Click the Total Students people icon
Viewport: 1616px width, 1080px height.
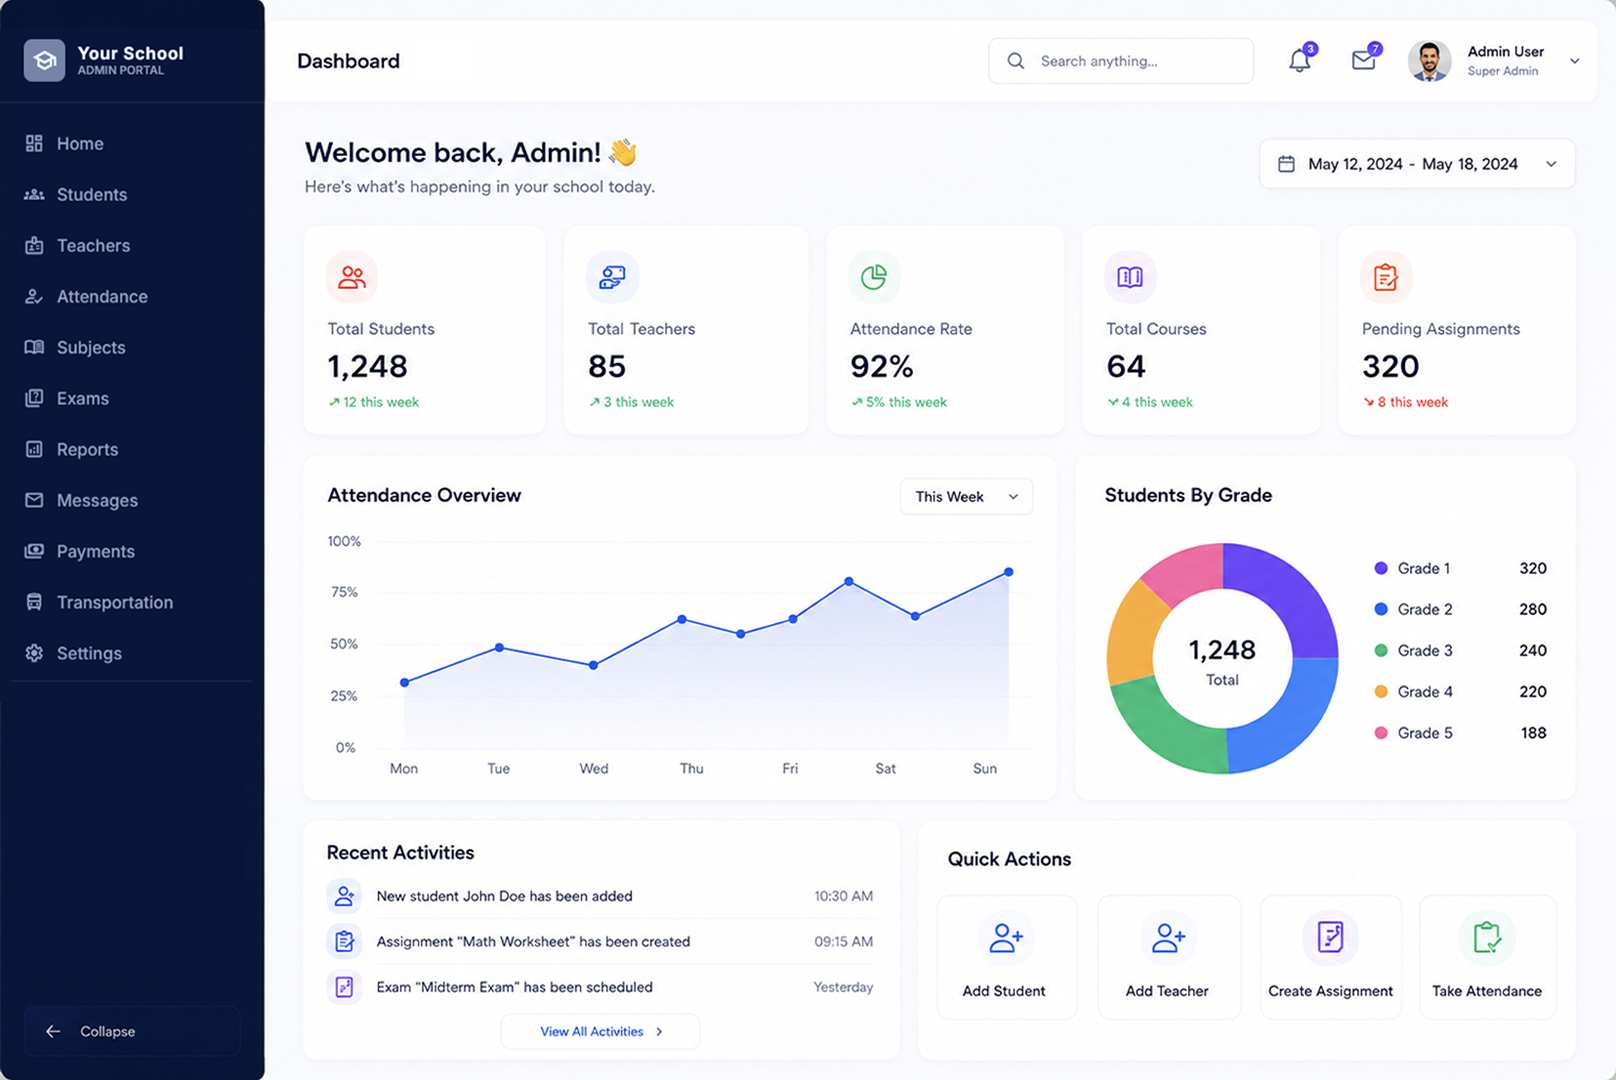click(352, 277)
